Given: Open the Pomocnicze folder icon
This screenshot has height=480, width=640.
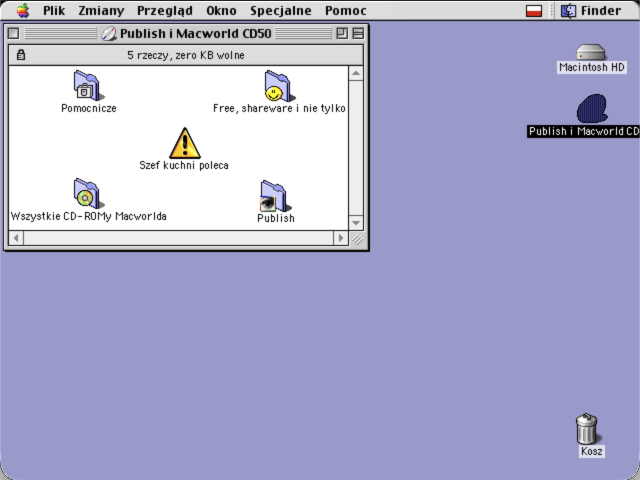Looking at the screenshot, I should pos(88,86).
